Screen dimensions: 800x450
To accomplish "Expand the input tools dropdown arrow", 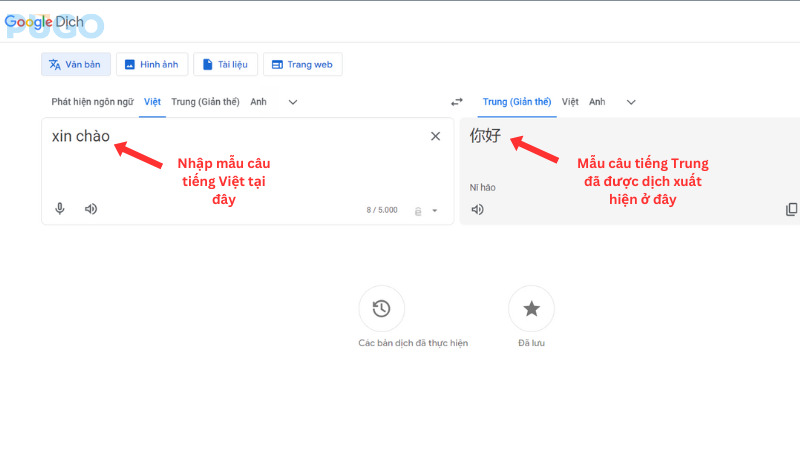I will pos(435,210).
